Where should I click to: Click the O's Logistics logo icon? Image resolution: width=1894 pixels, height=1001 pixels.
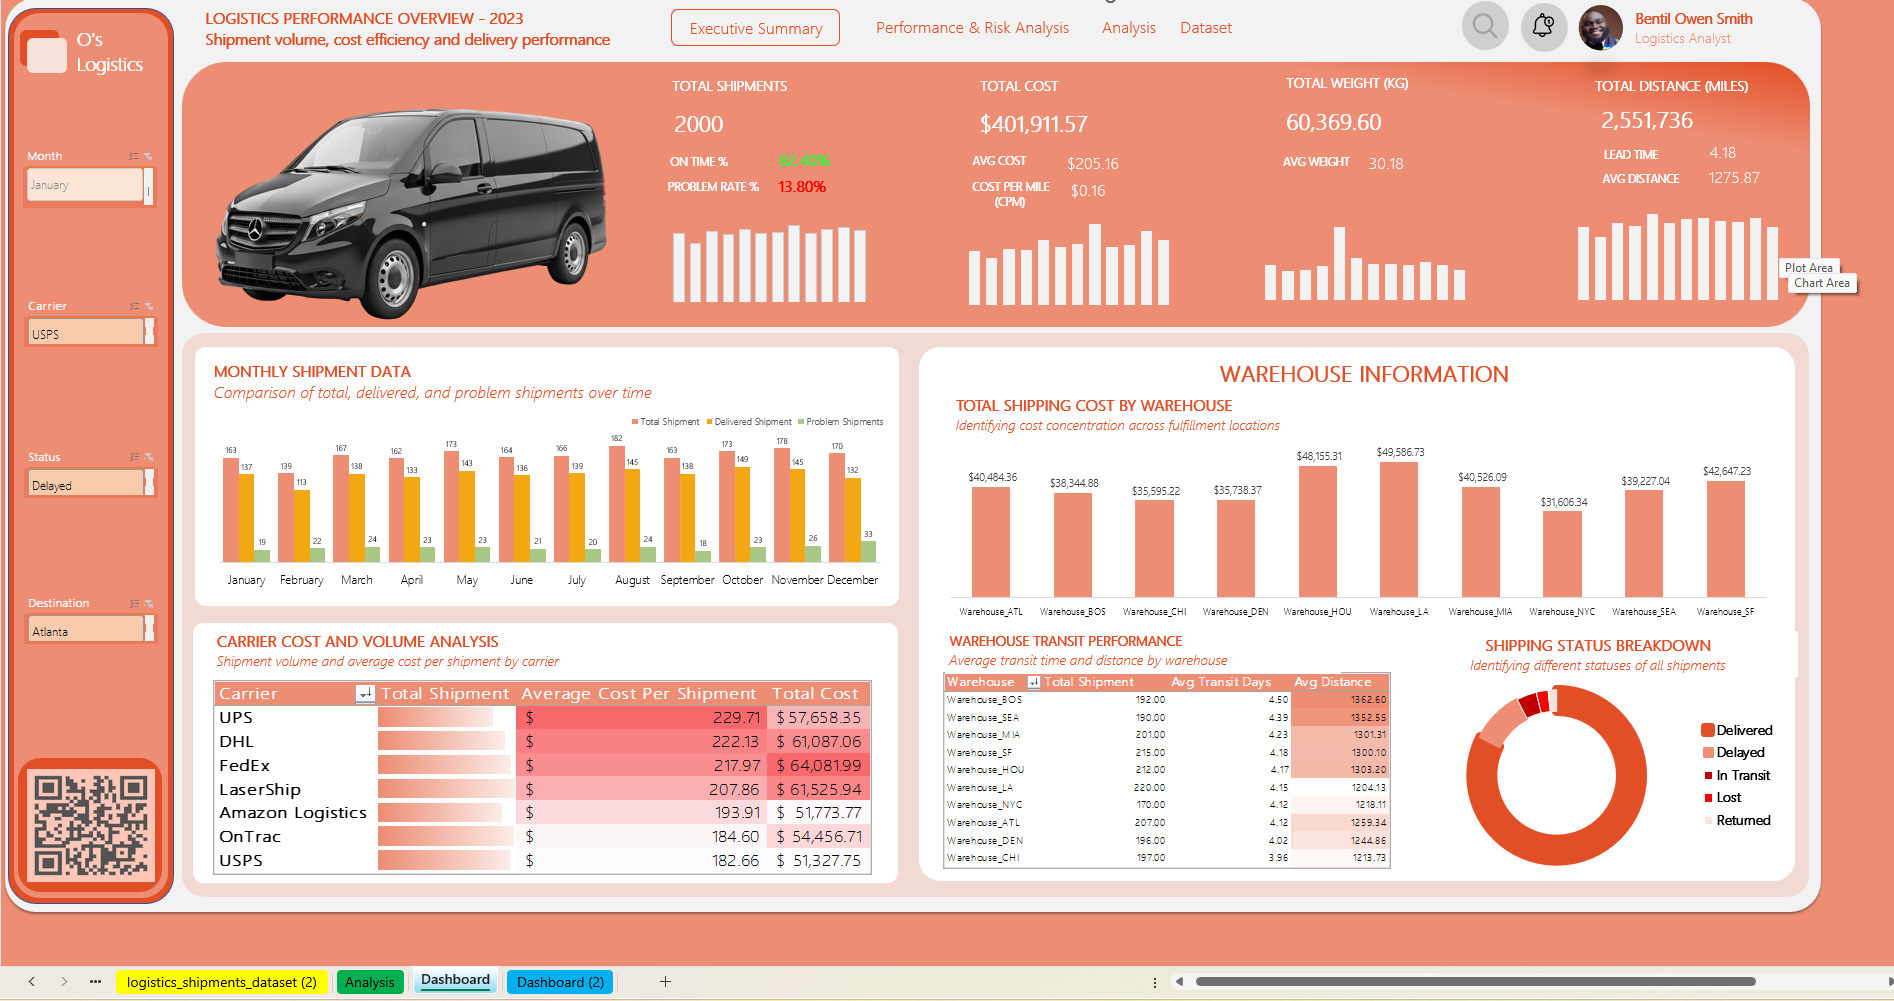tap(44, 54)
